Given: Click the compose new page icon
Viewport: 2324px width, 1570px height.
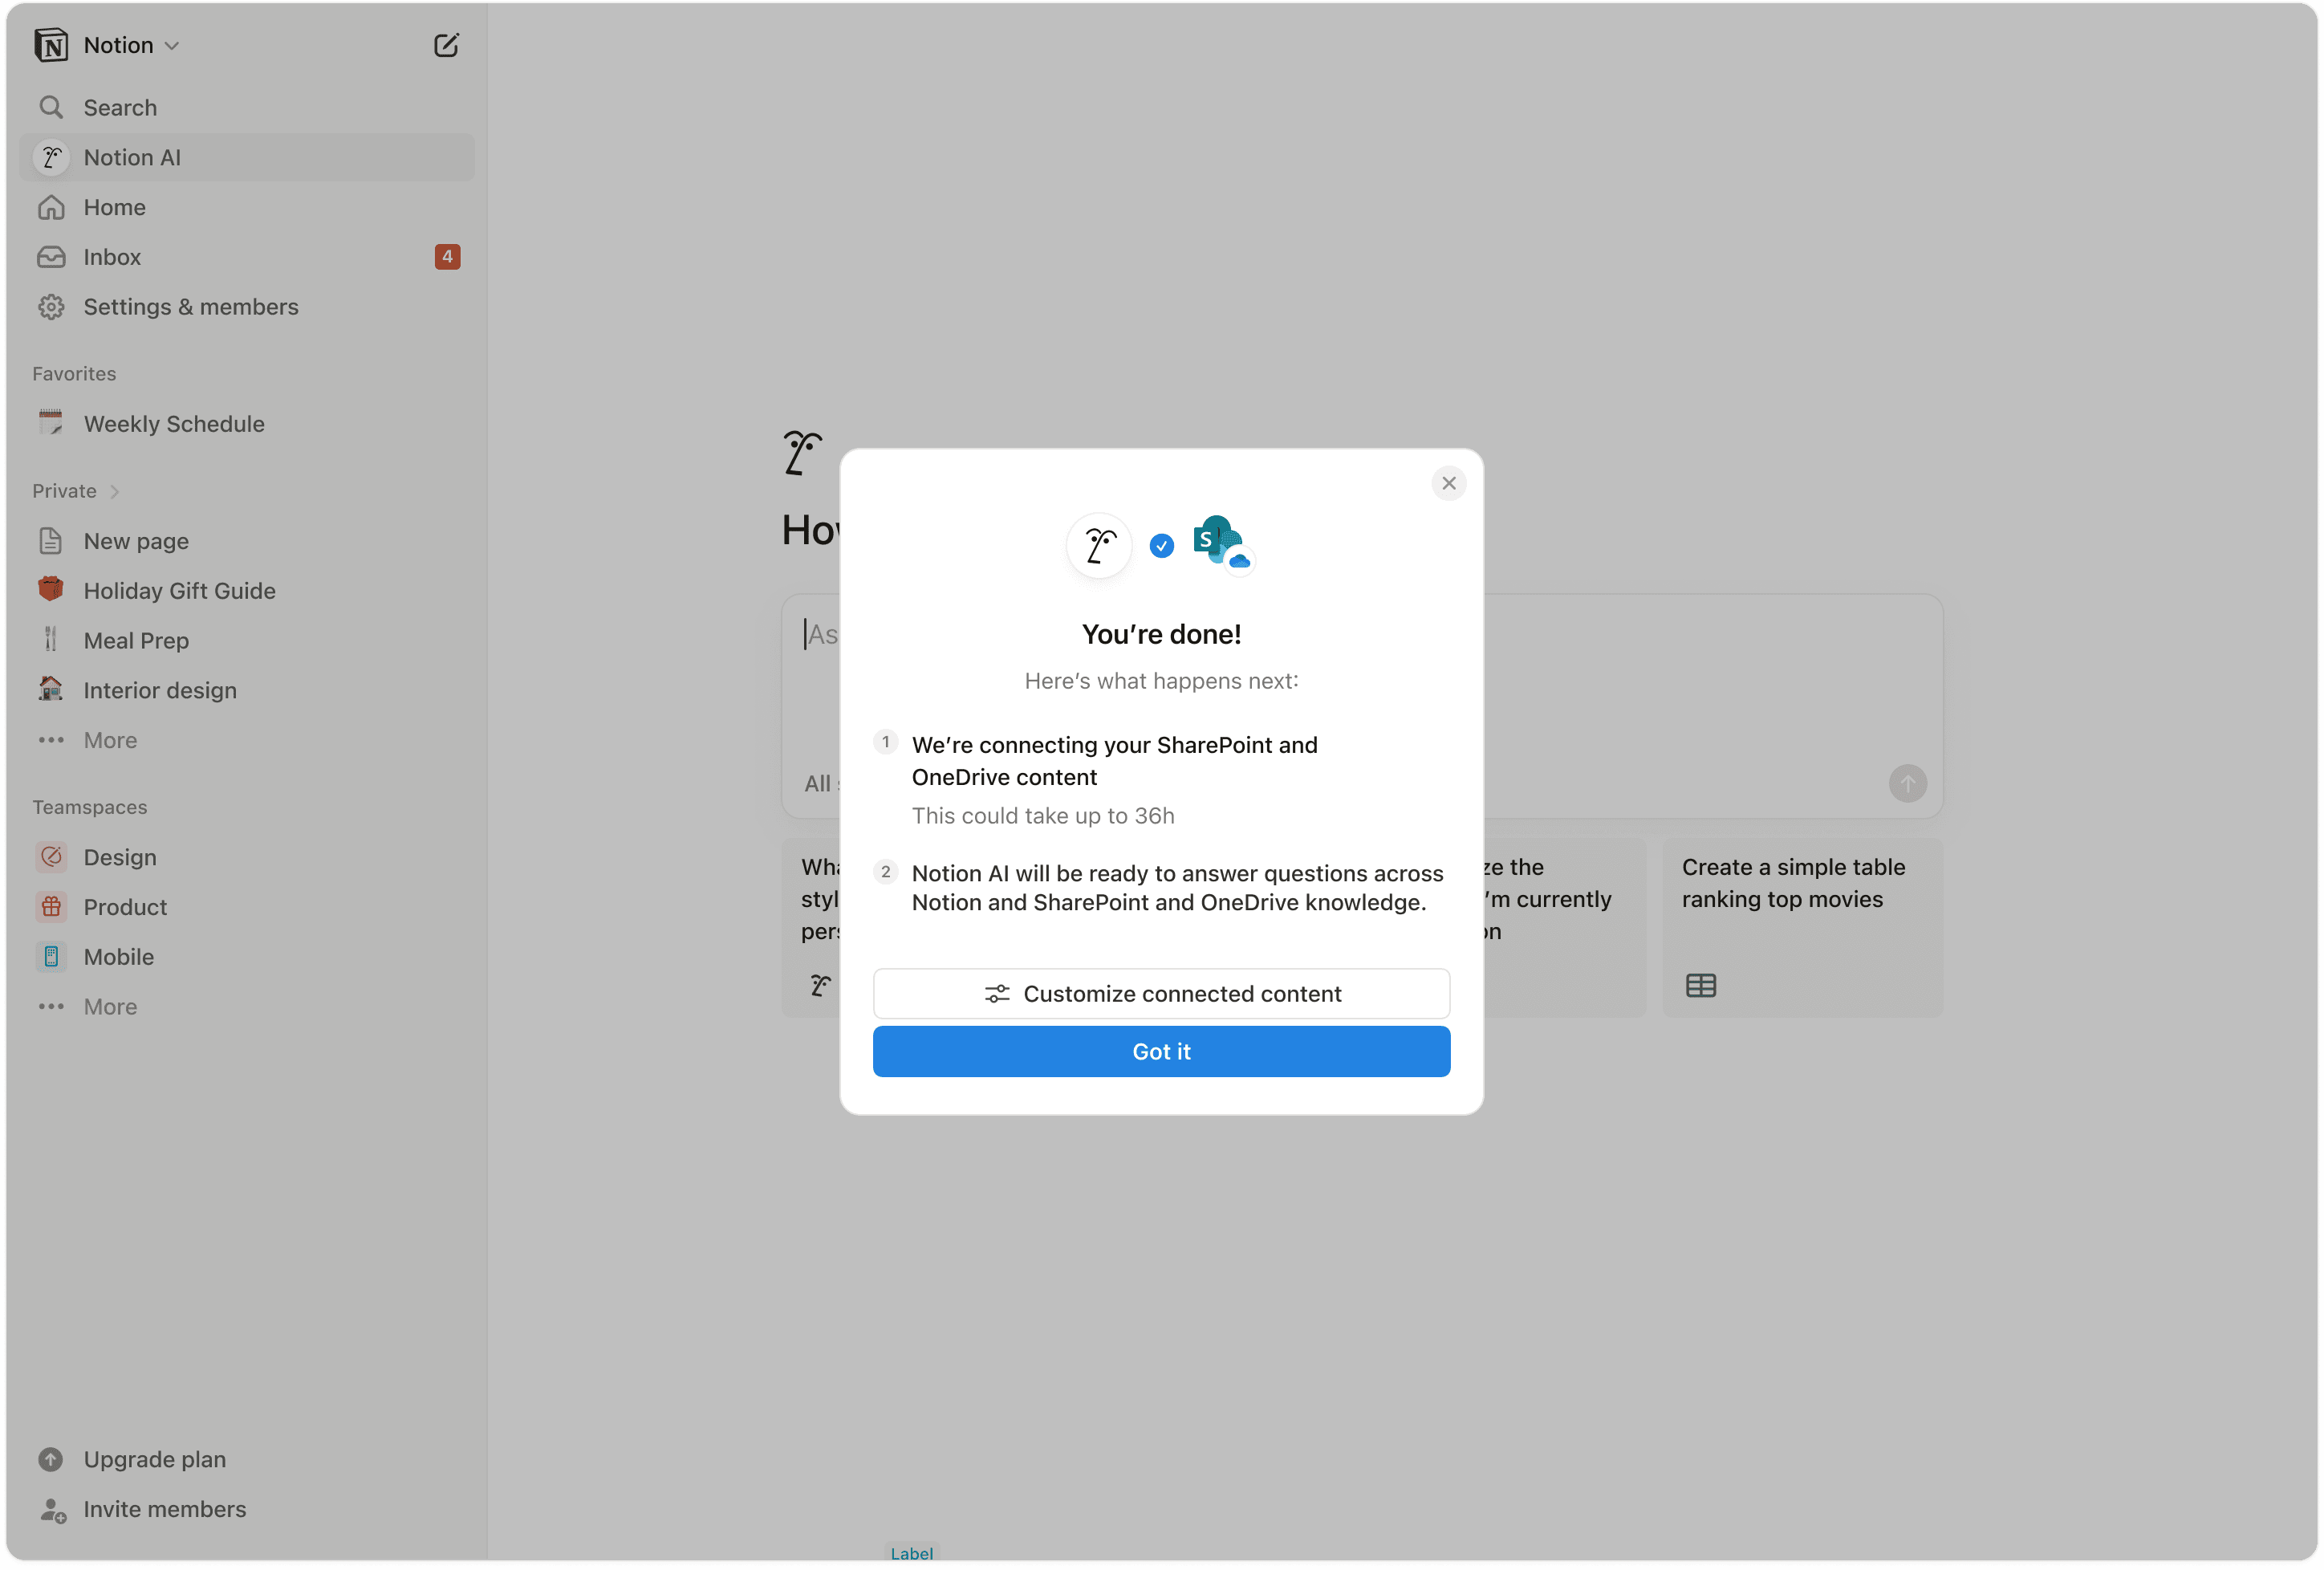Looking at the screenshot, I should (446, 45).
